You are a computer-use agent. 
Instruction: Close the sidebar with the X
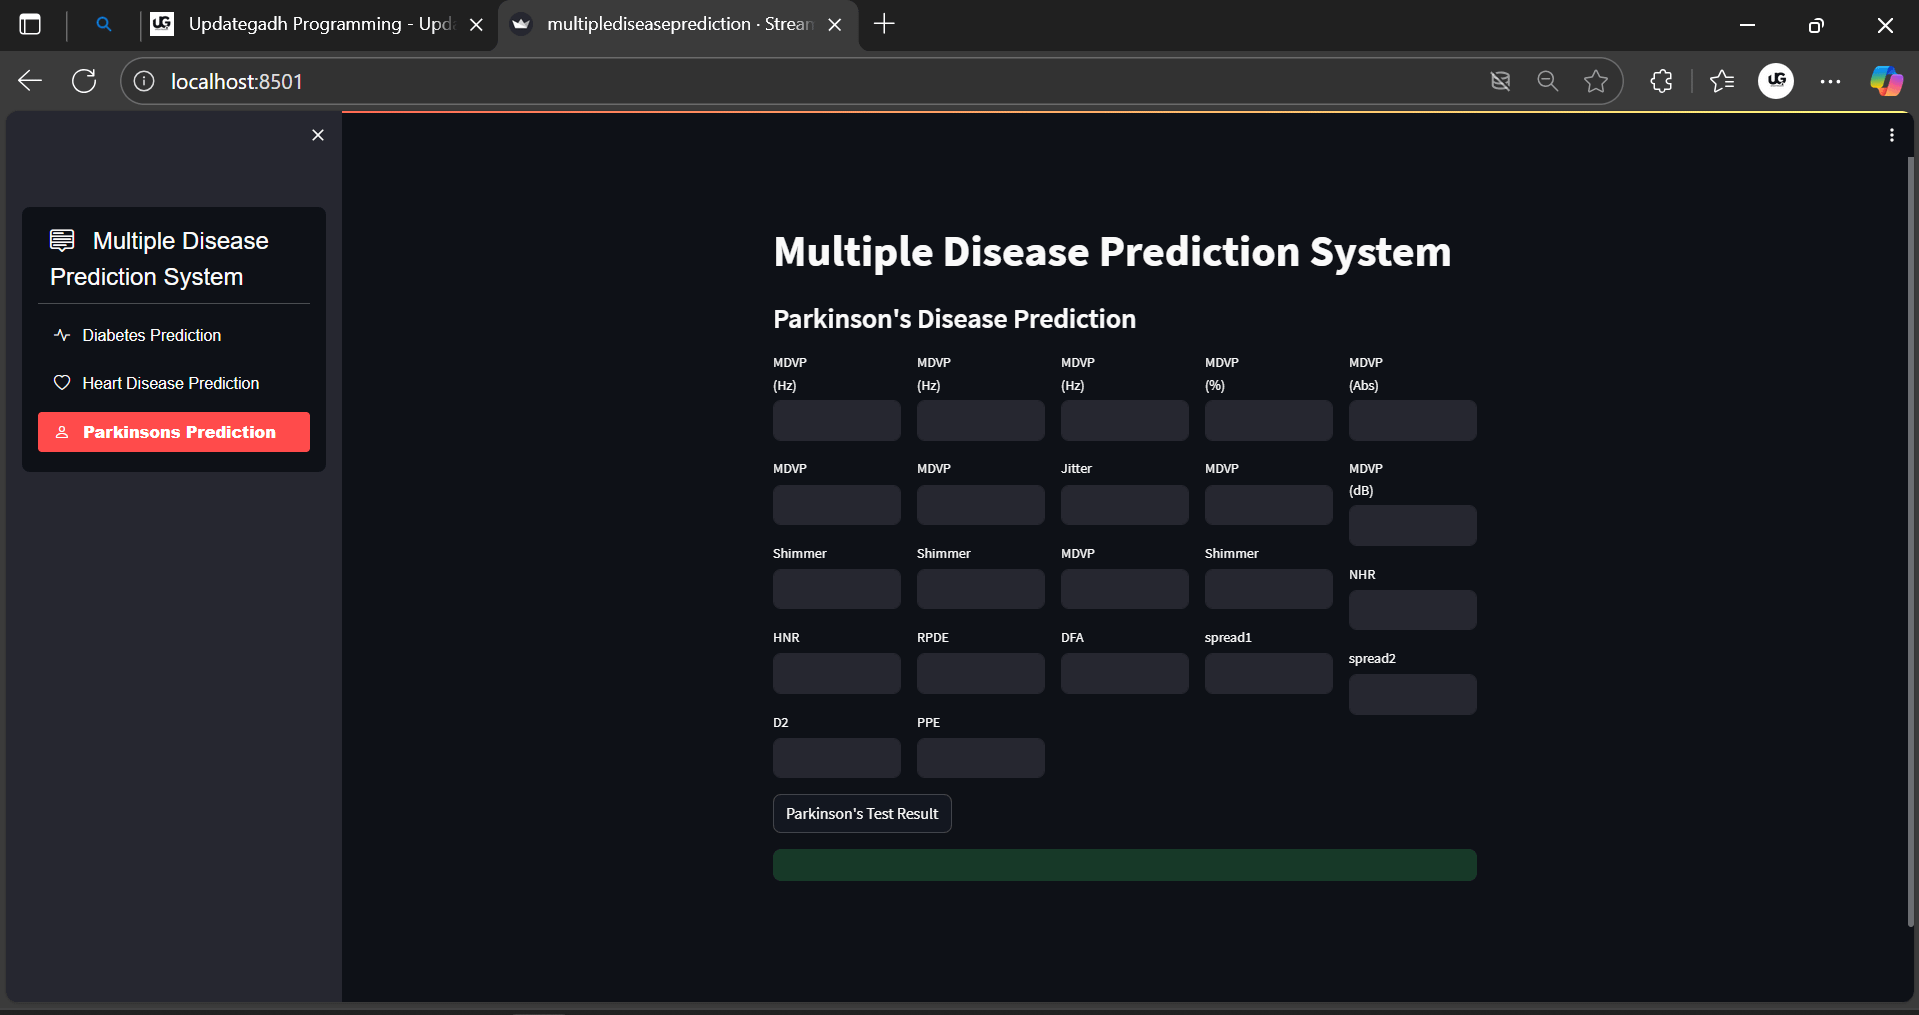point(318,134)
